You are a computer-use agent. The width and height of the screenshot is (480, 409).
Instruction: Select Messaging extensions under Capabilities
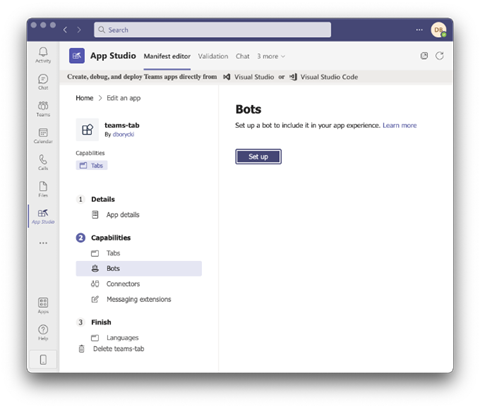click(139, 299)
